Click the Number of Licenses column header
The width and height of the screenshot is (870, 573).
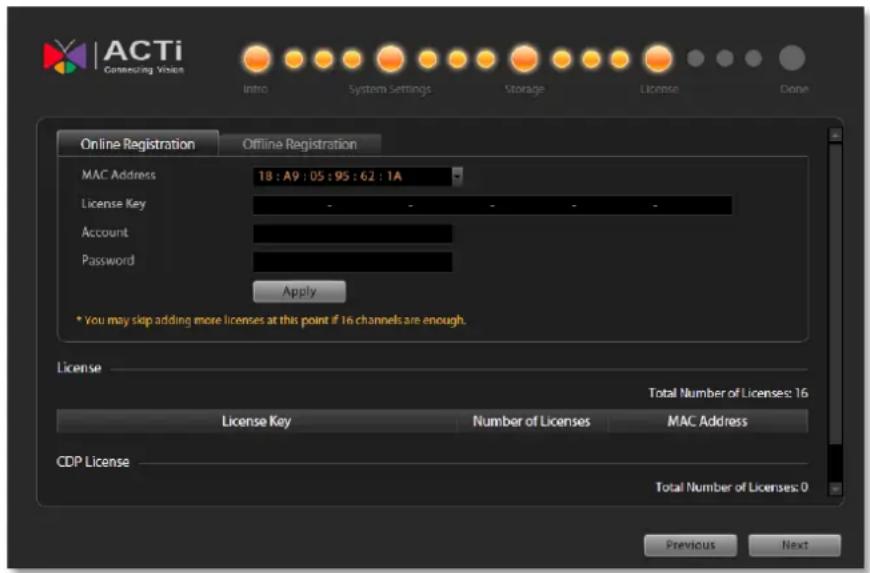[x=532, y=422]
